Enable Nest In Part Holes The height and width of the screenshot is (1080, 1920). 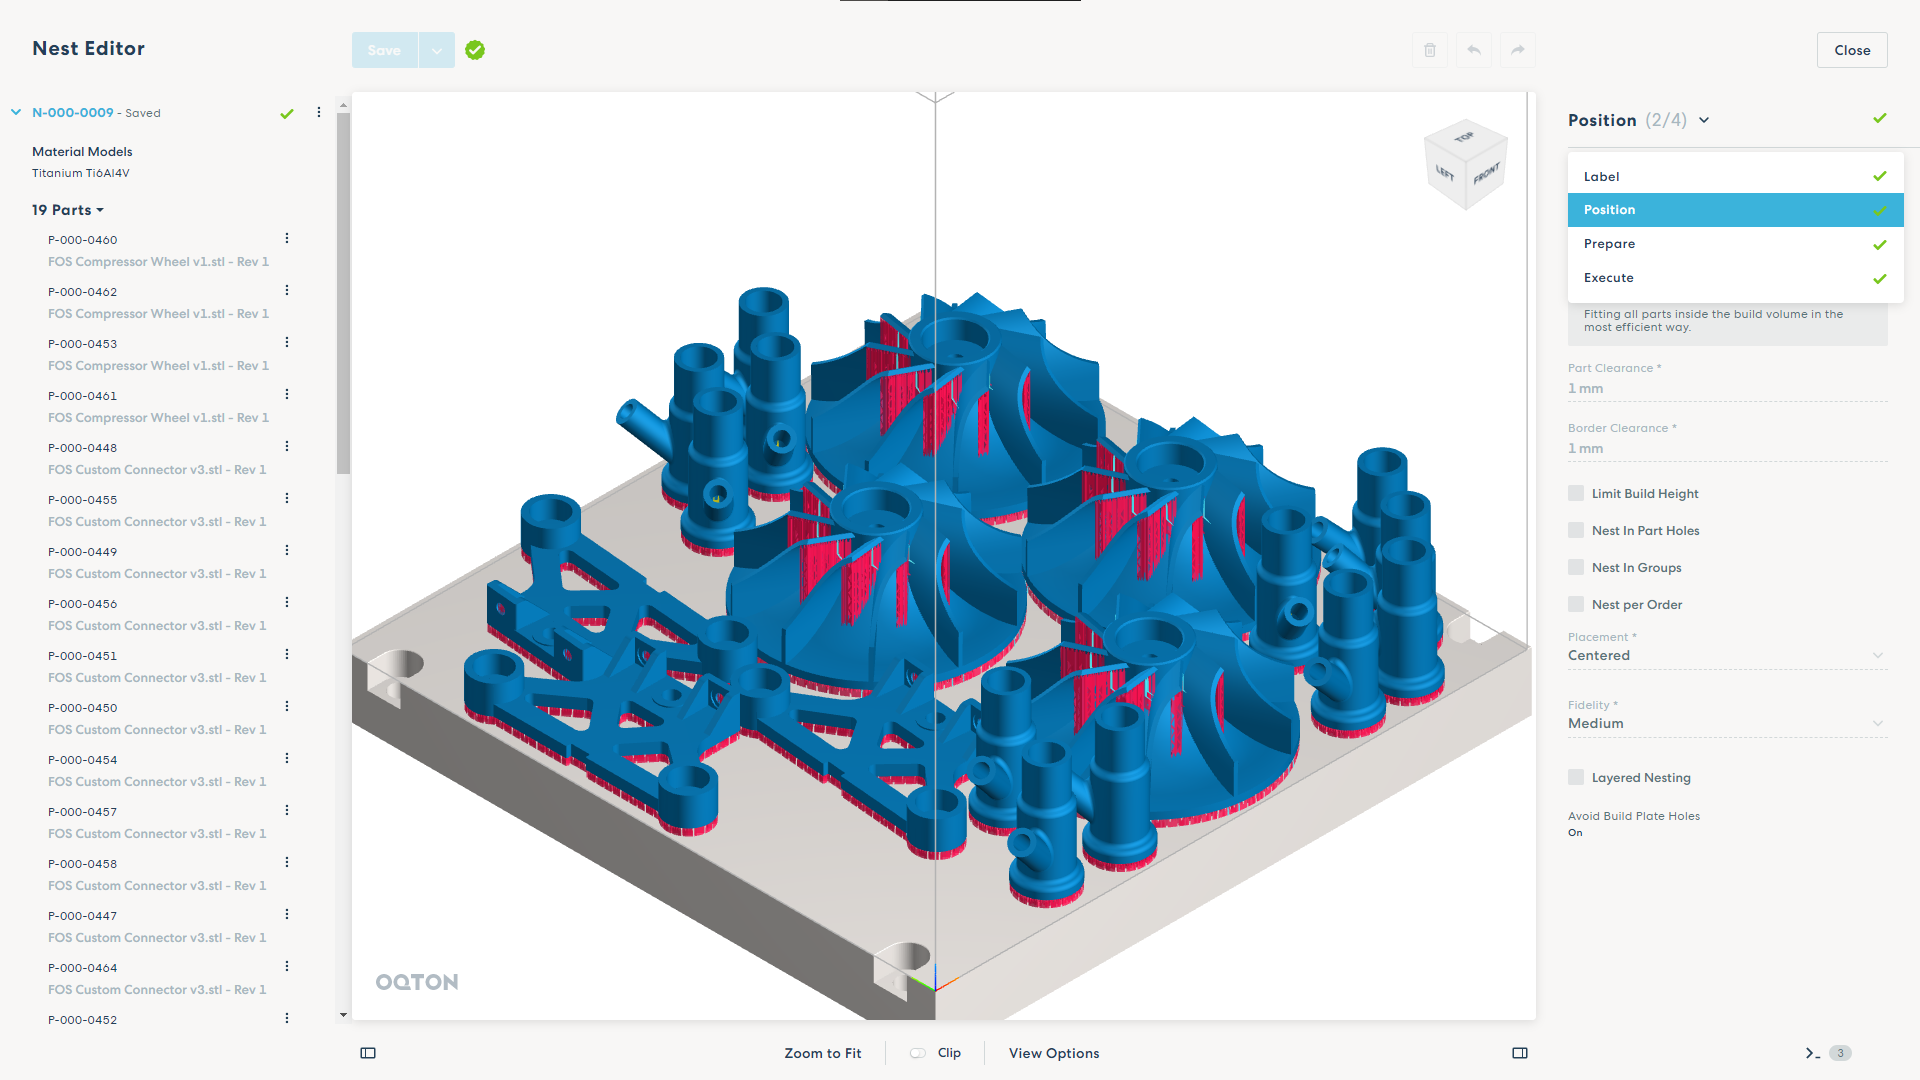click(1575, 530)
